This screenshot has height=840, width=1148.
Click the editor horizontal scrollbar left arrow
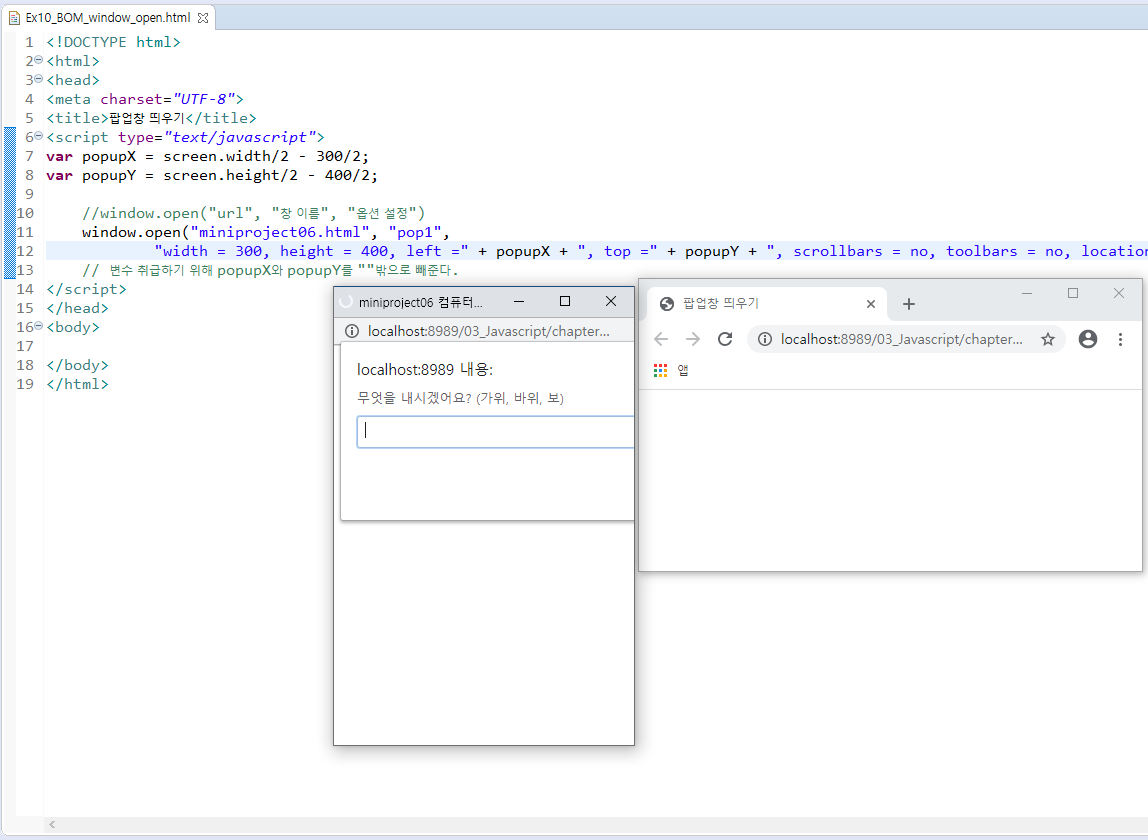coord(52,825)
